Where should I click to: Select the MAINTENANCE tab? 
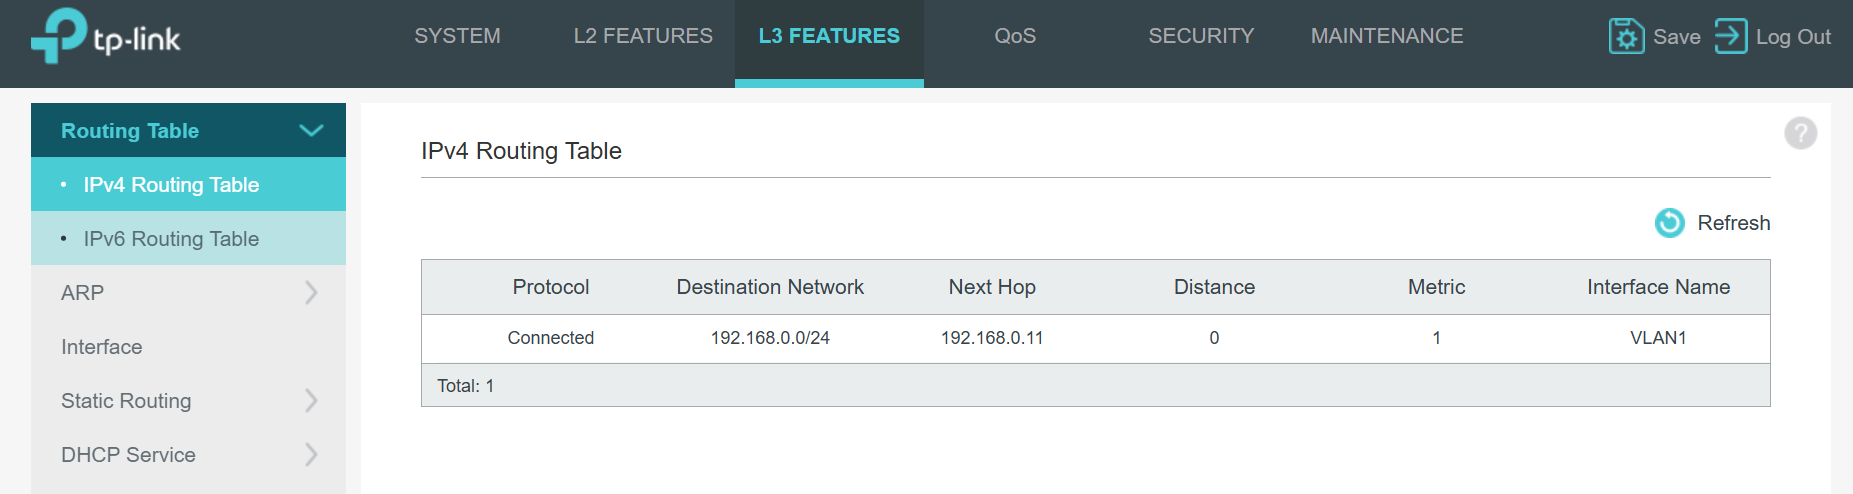(1387, 36)
